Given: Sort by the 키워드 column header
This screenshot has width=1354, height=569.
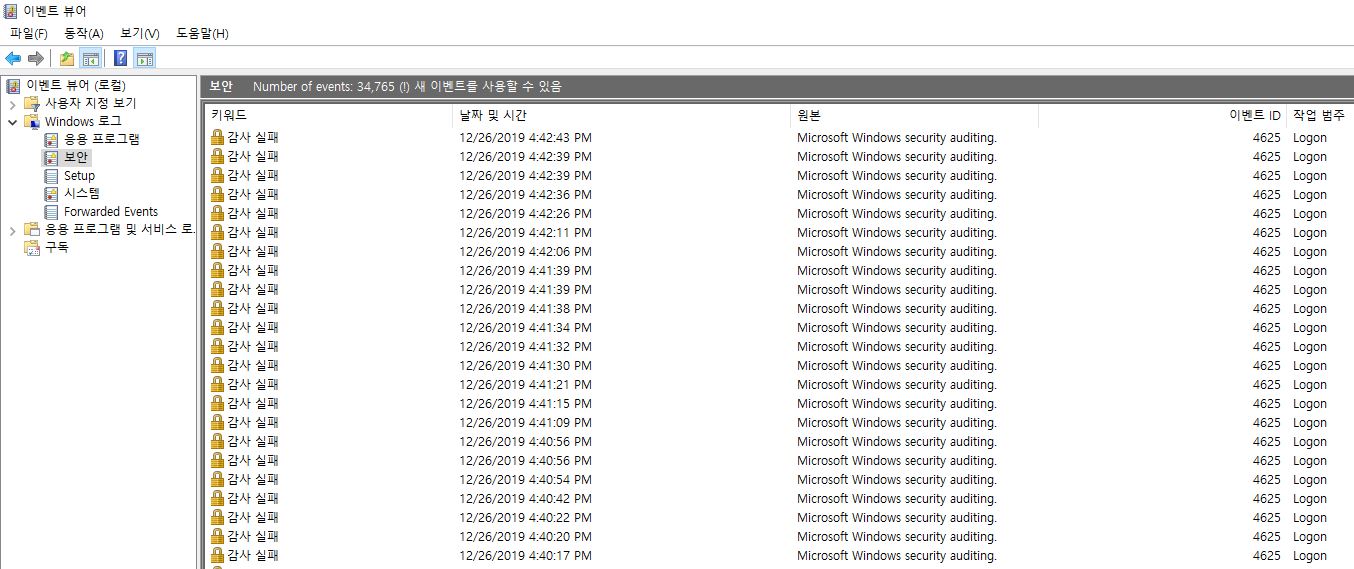Looking at the screenshot, I should tap(328, 115).
